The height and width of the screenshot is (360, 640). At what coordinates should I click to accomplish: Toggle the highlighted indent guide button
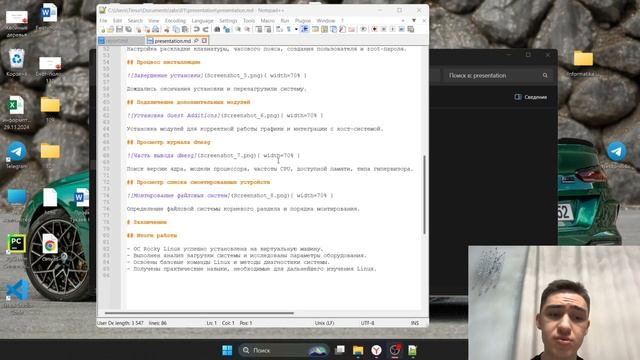[304, 29]
